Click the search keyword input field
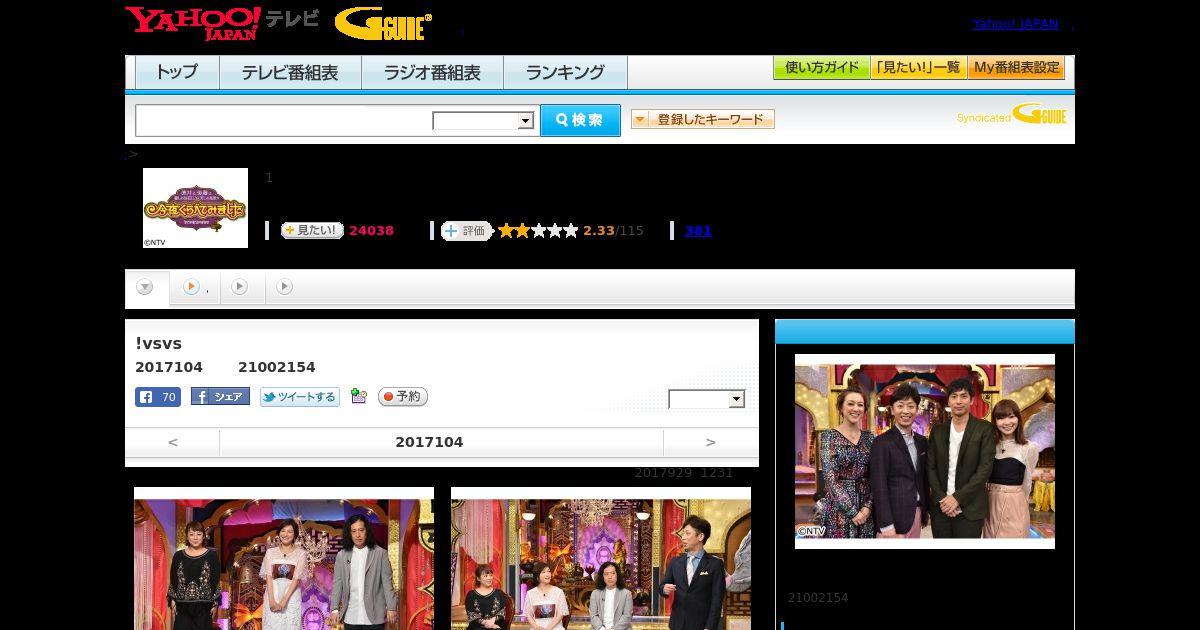 point(284,121)
